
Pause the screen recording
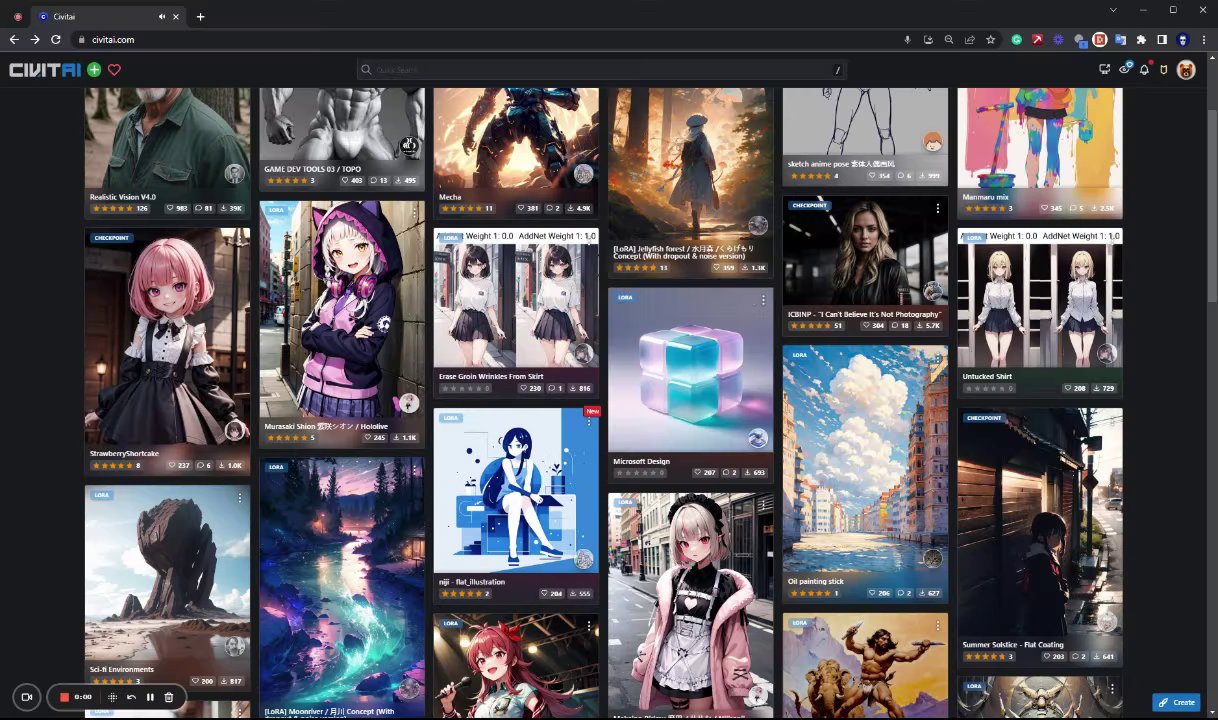(150, 697)
